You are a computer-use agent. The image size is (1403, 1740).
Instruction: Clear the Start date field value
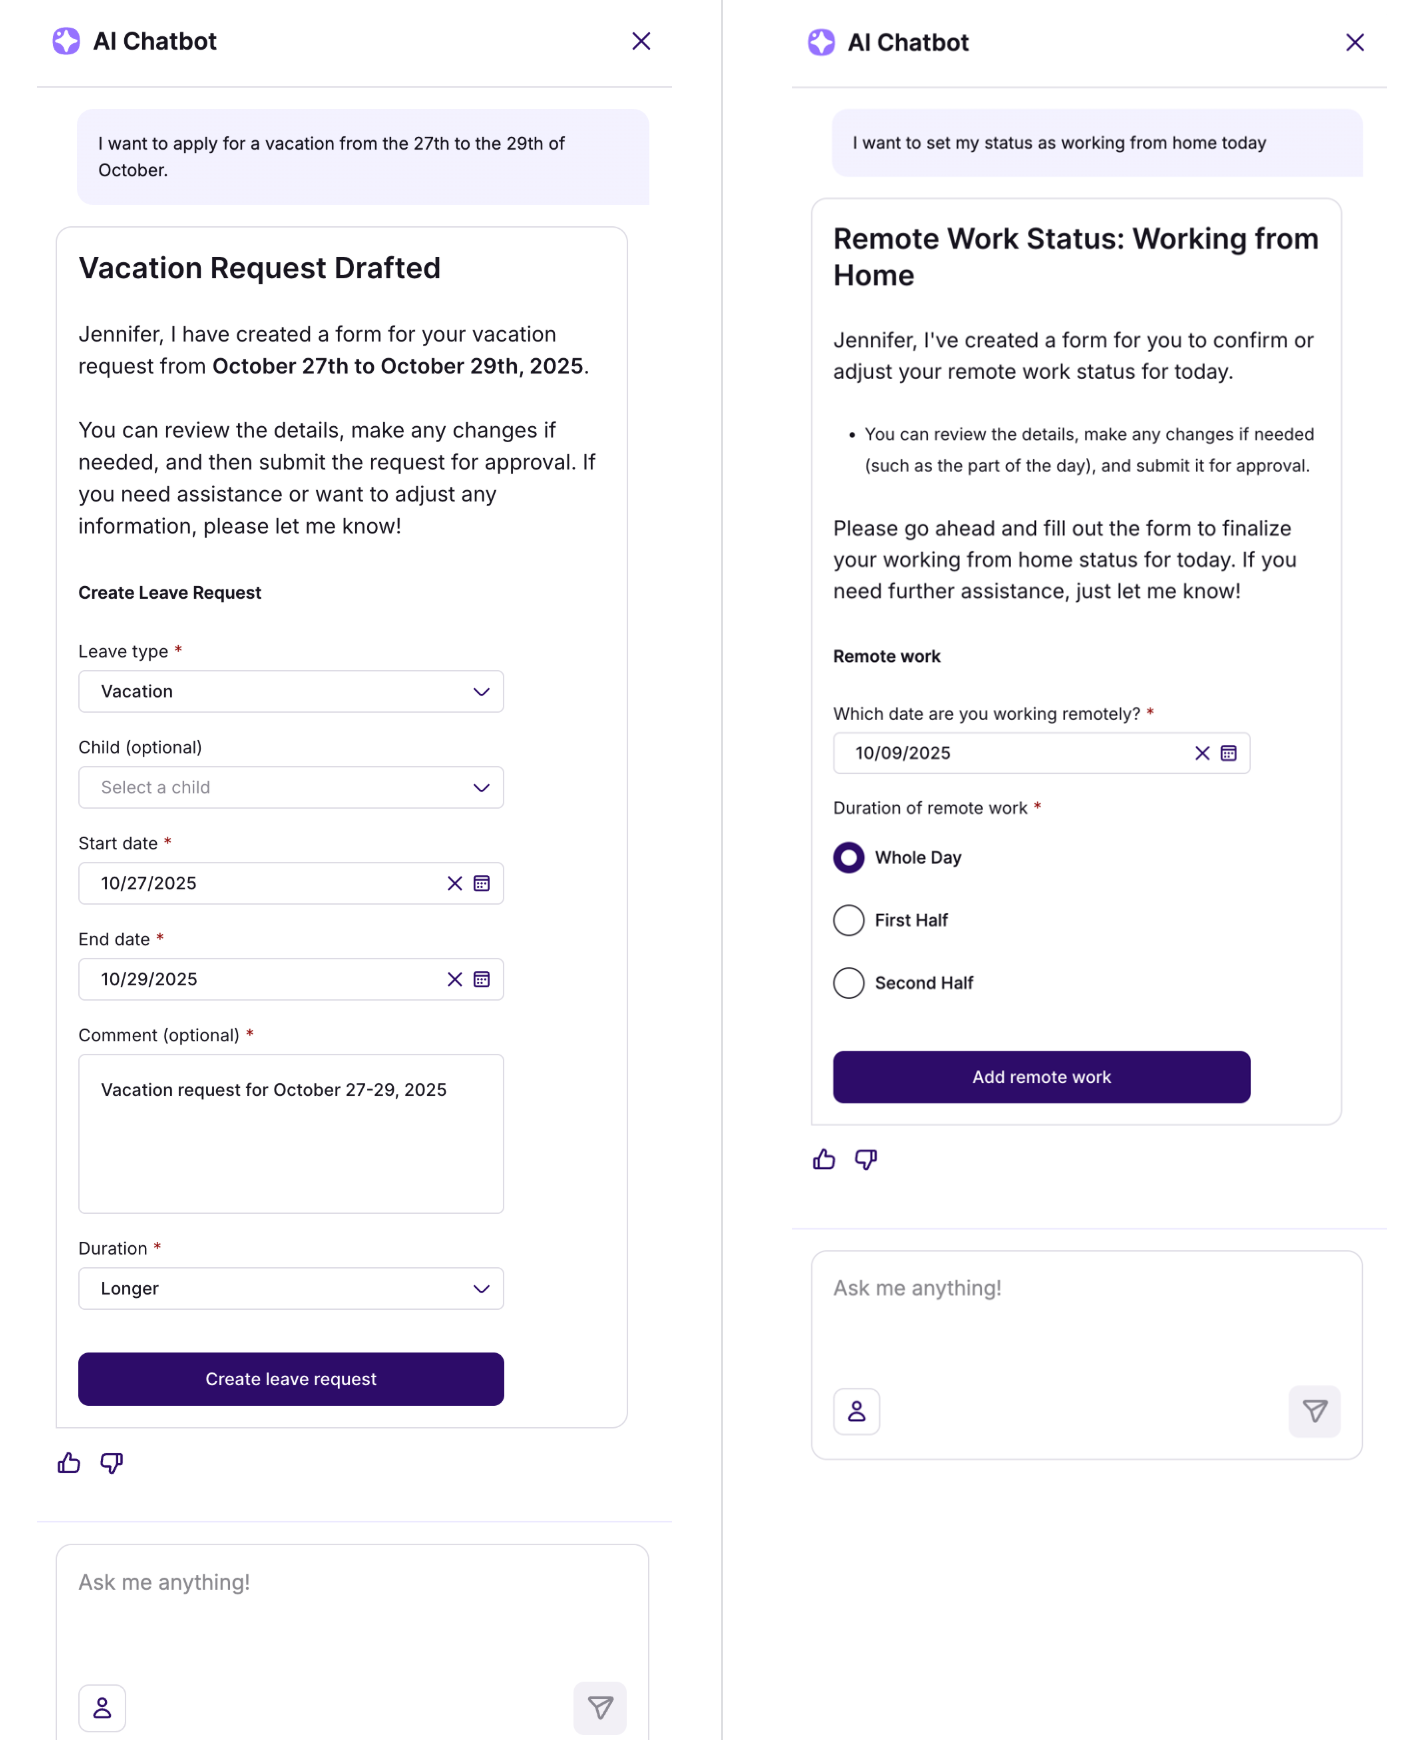(455, 883)
